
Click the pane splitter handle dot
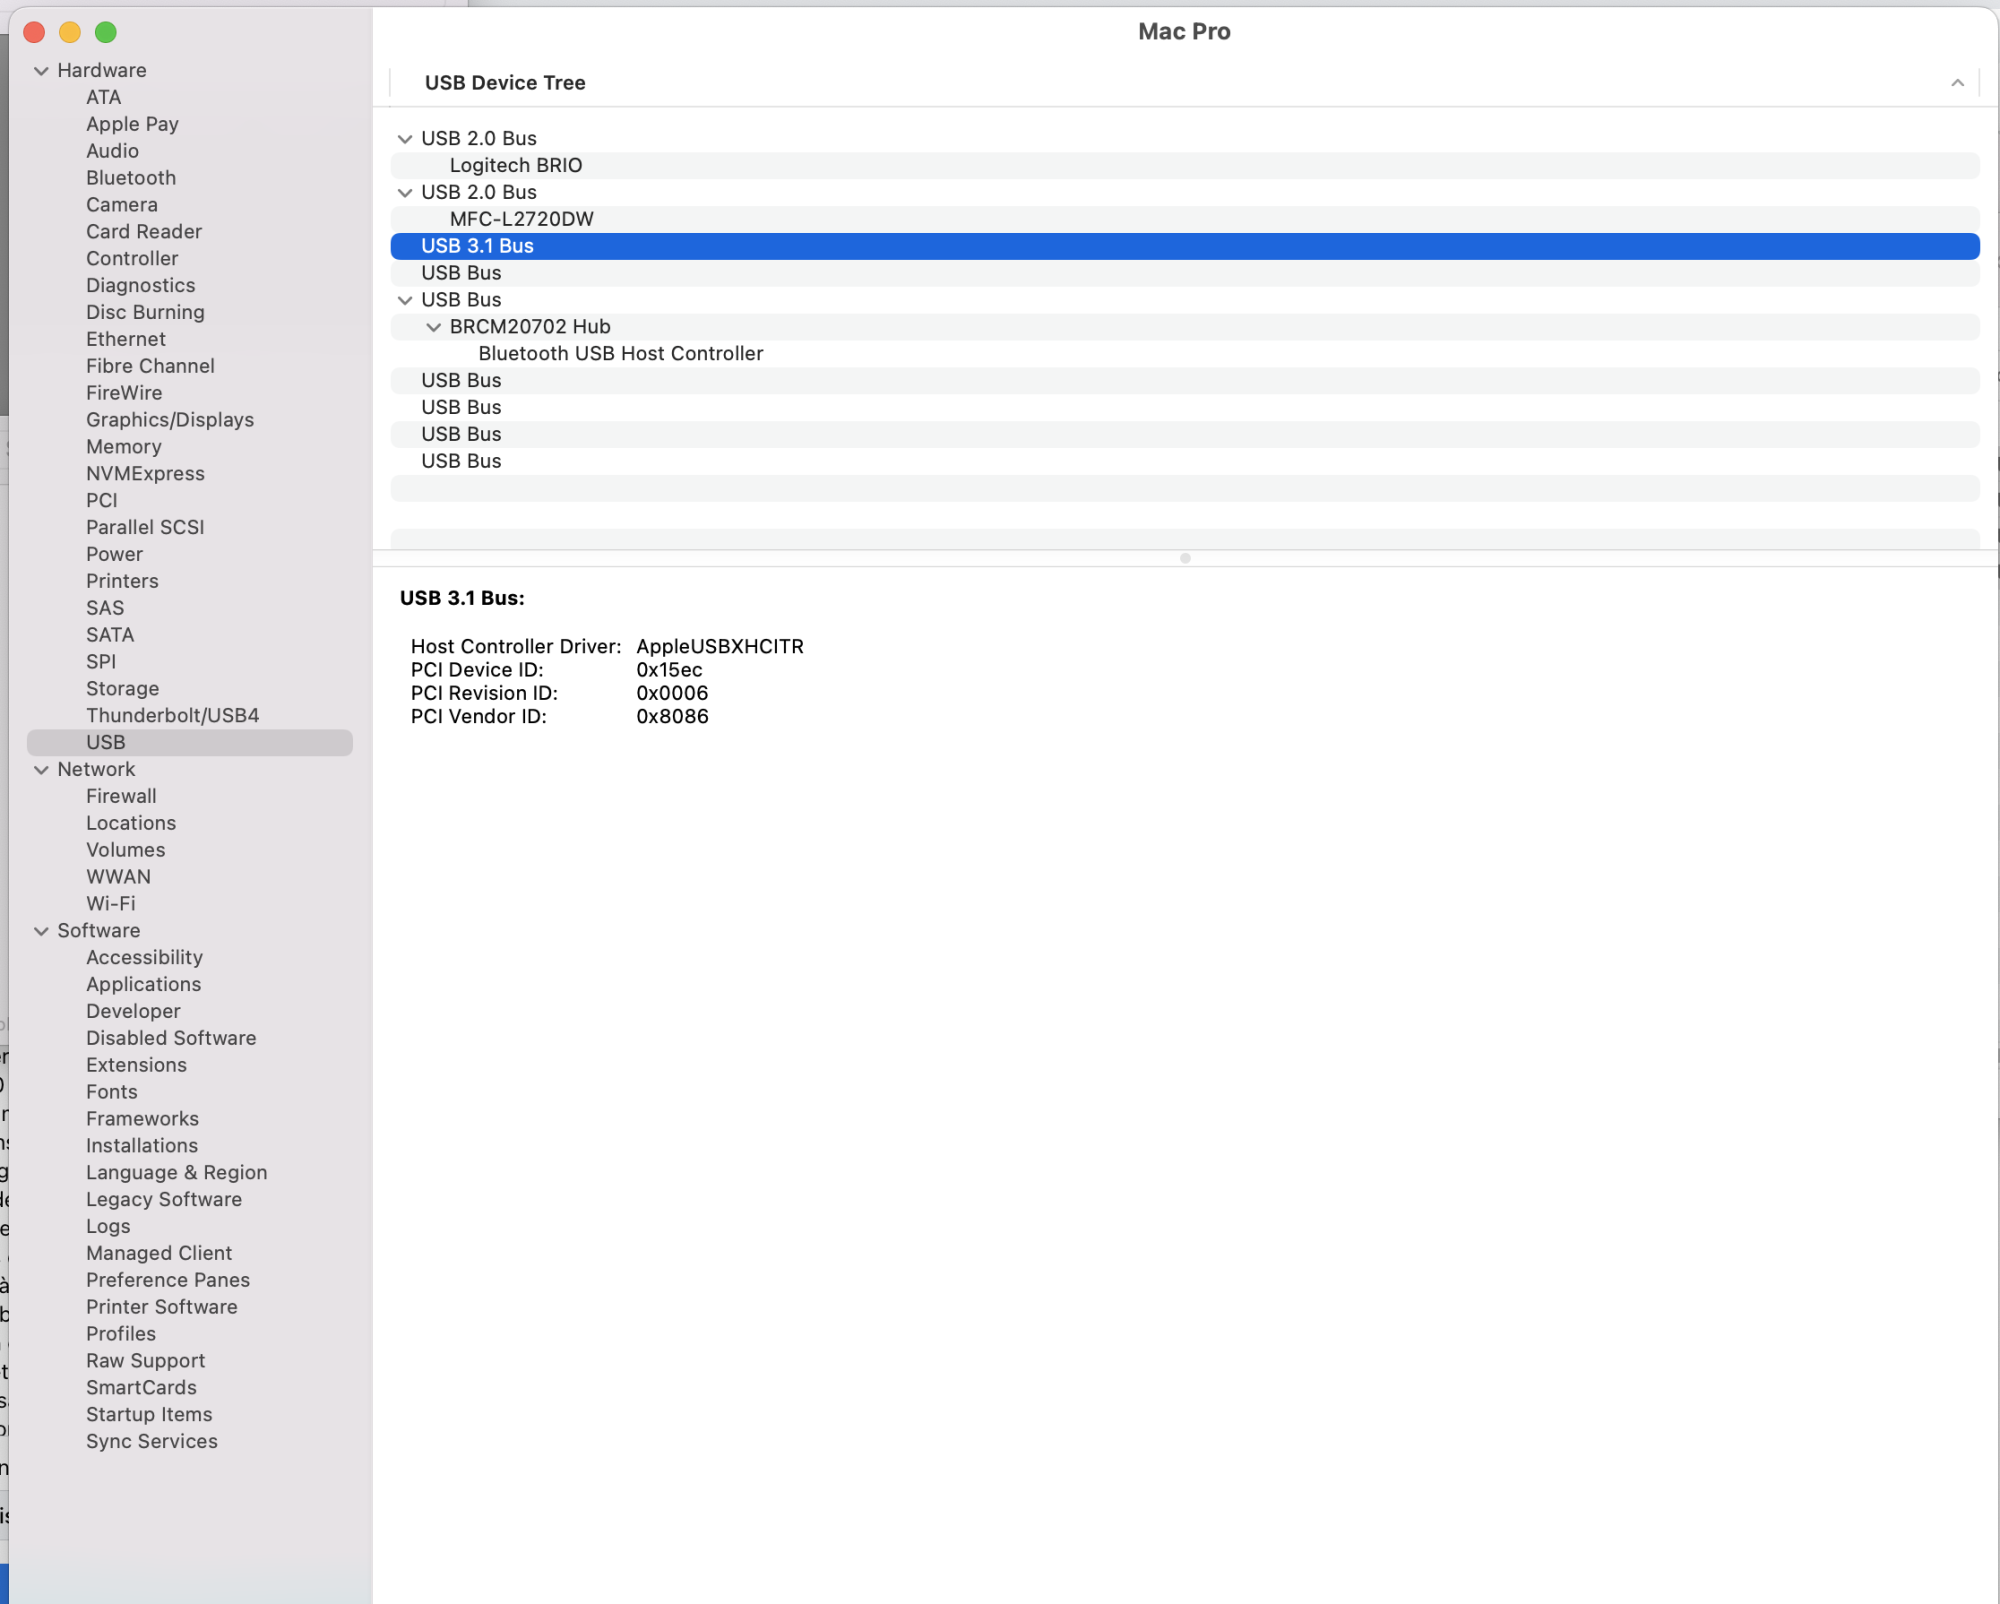point(1185,558)
